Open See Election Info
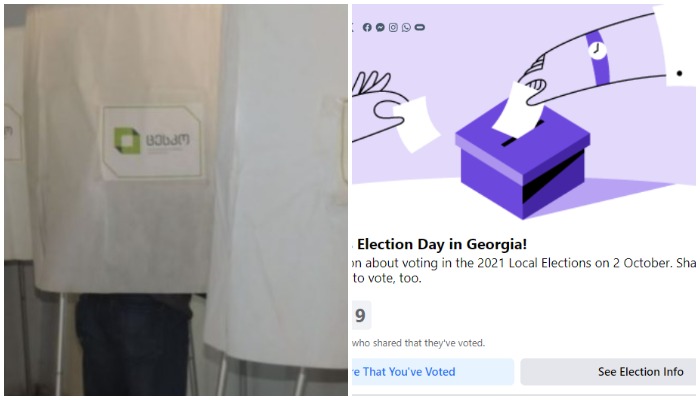Image resolution: width=700 pixels, height=400 pixels. pos(608,372)
